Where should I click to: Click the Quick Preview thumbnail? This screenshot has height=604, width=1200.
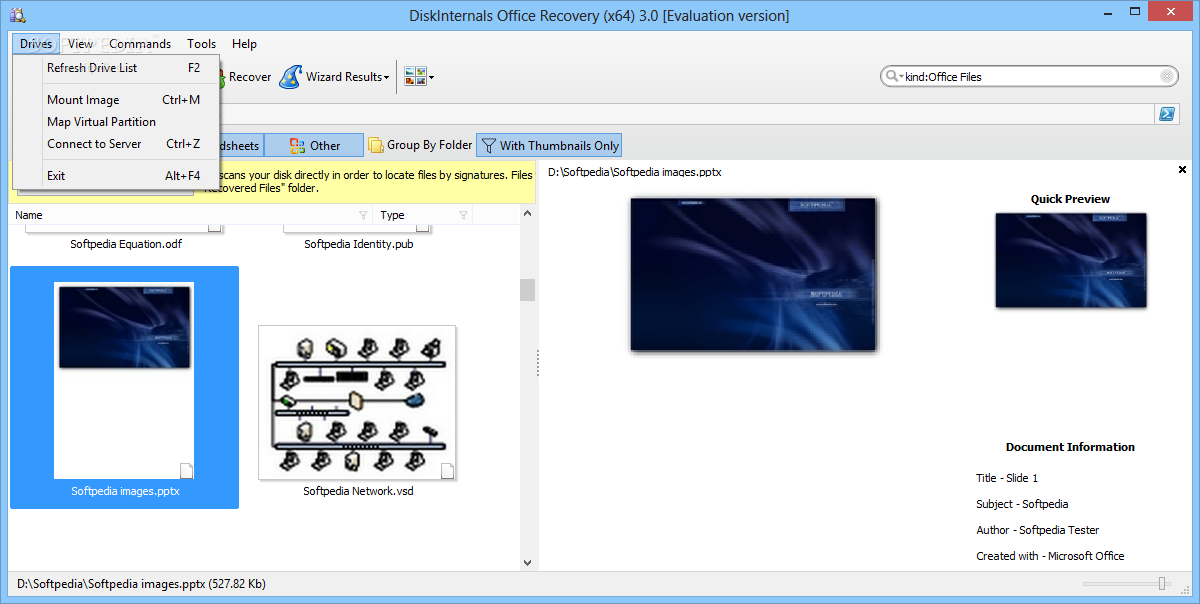tap(1071, 260)
